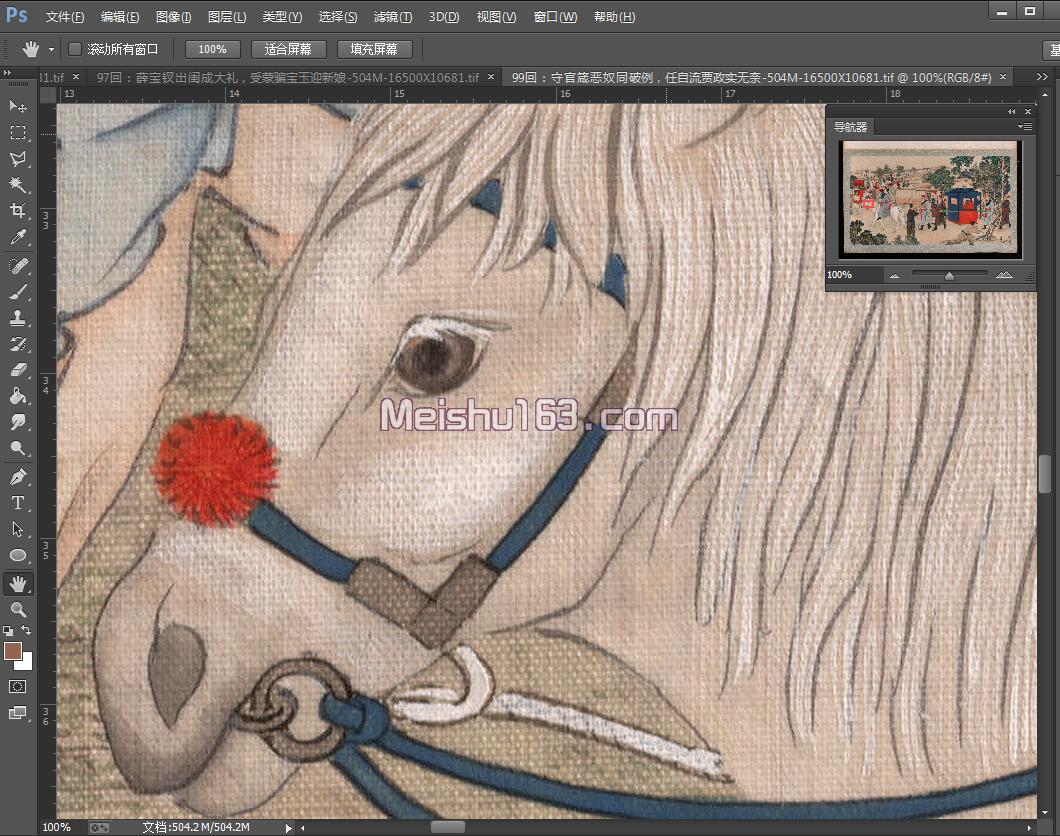Select the Crop tool
Viewport: 1060px width, 836px height.
tap(18, 211)
